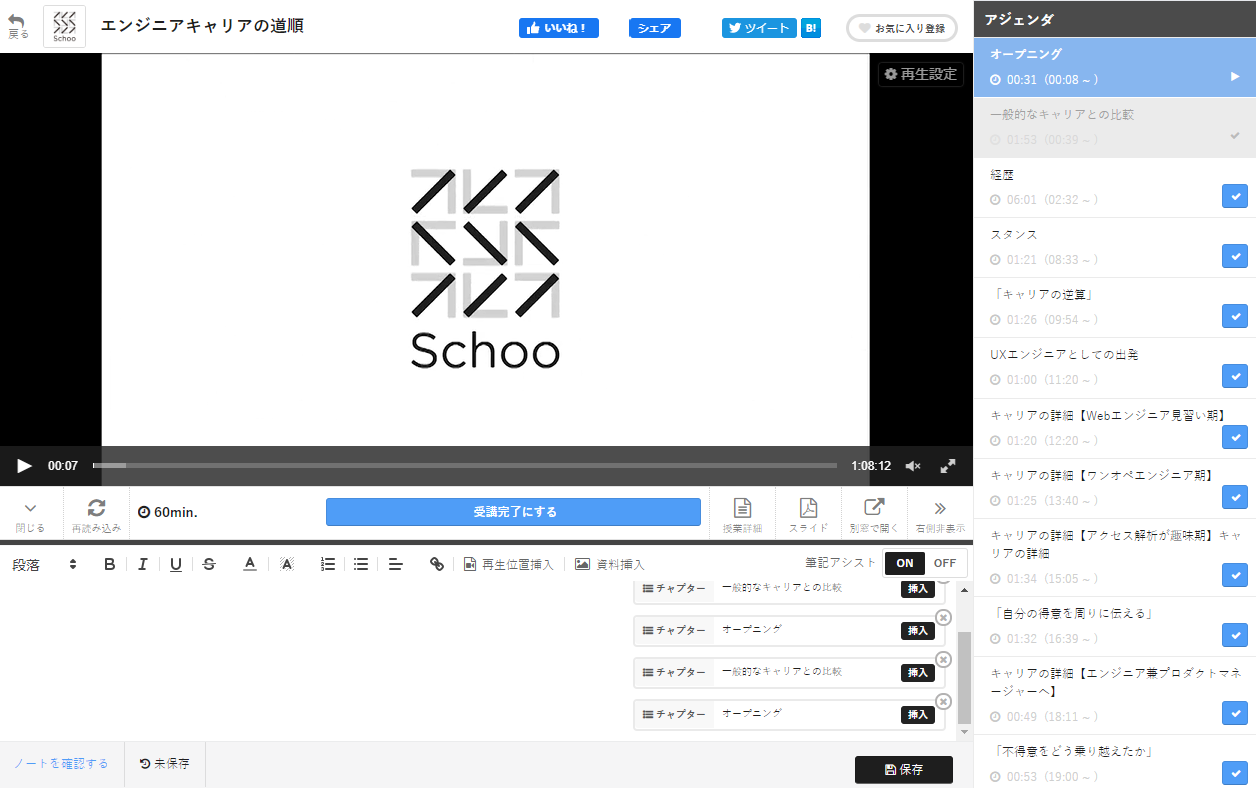Reload with the 再読み込み icon
Image resolution: width=1256 pixels, height=788 pixels.
click(96, 515)
